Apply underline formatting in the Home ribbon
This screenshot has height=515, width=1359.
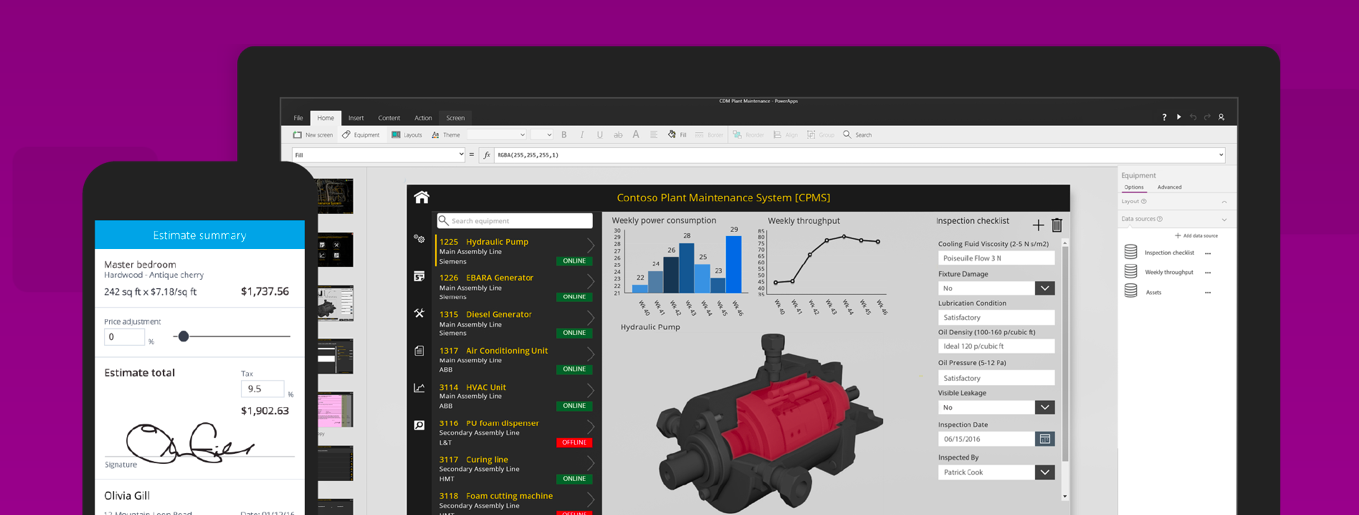[x=600, y=134]
